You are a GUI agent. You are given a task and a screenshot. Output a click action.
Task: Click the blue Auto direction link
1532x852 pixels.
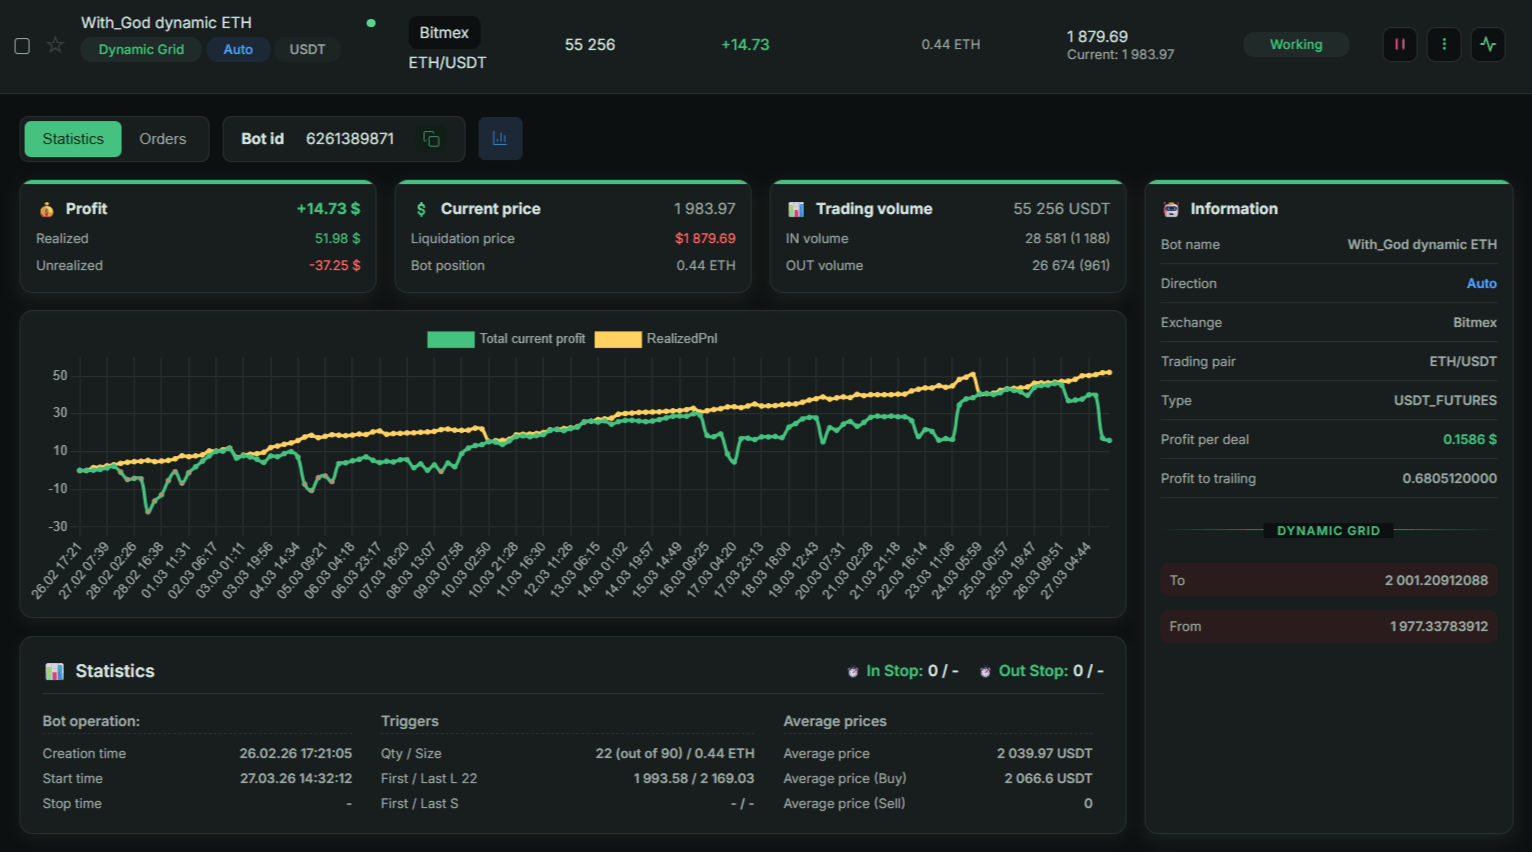pos(1481,284)
